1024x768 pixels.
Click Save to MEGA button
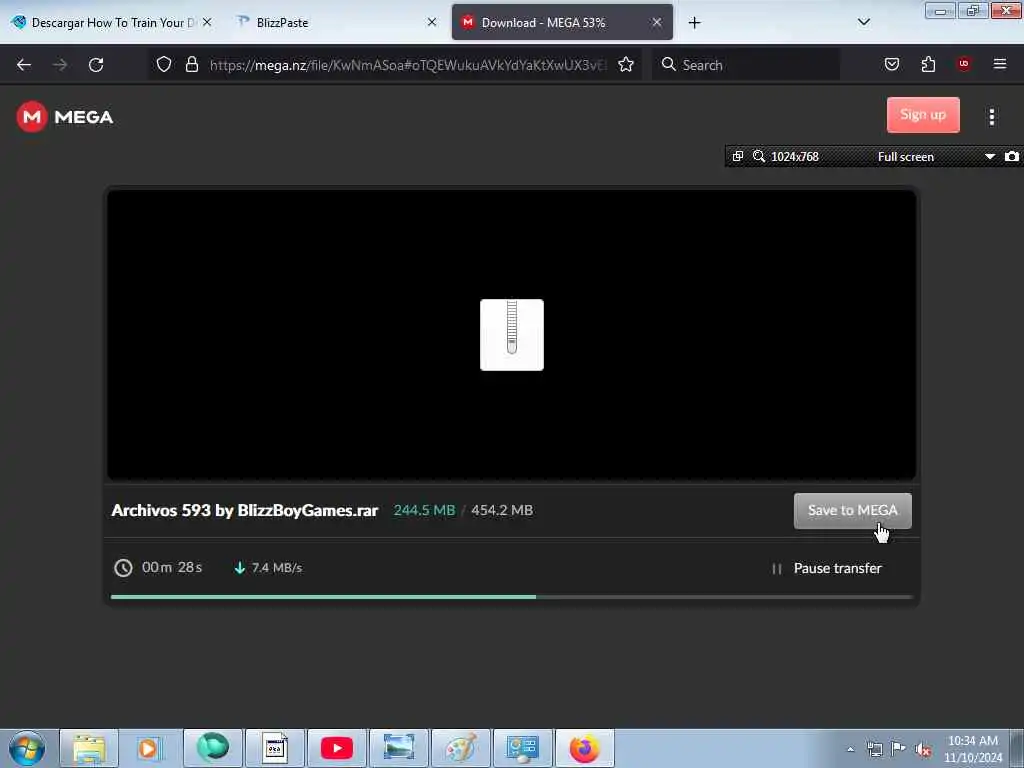(x=852, y=511)
